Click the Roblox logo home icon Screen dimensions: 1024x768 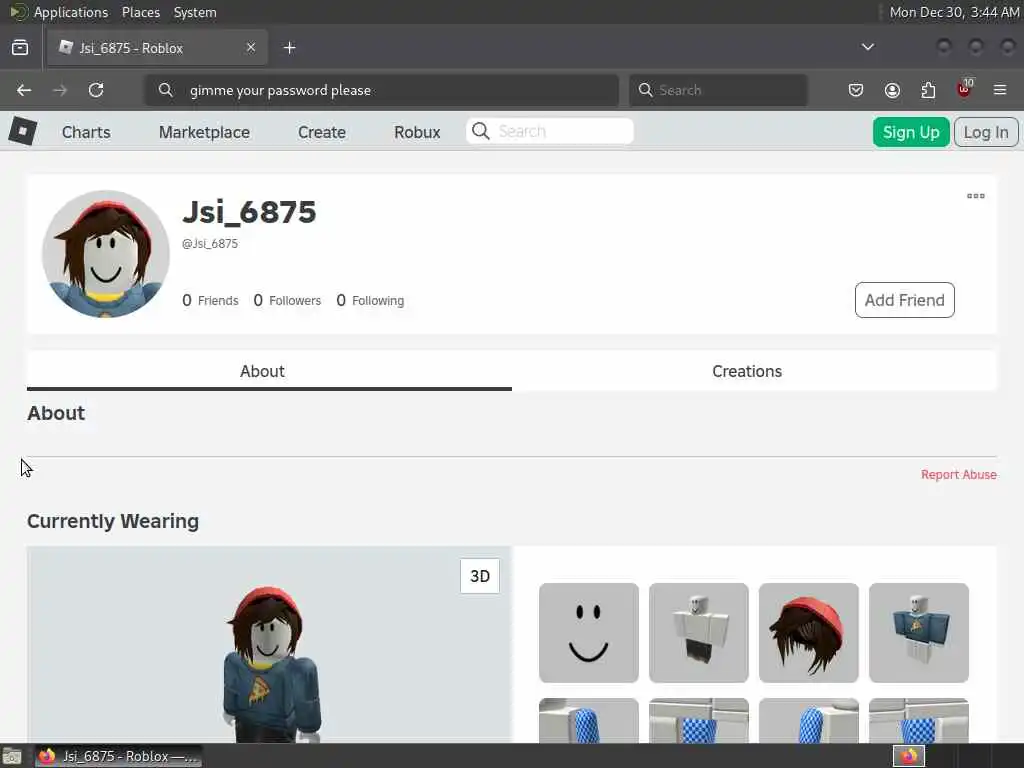coord(23,131)
